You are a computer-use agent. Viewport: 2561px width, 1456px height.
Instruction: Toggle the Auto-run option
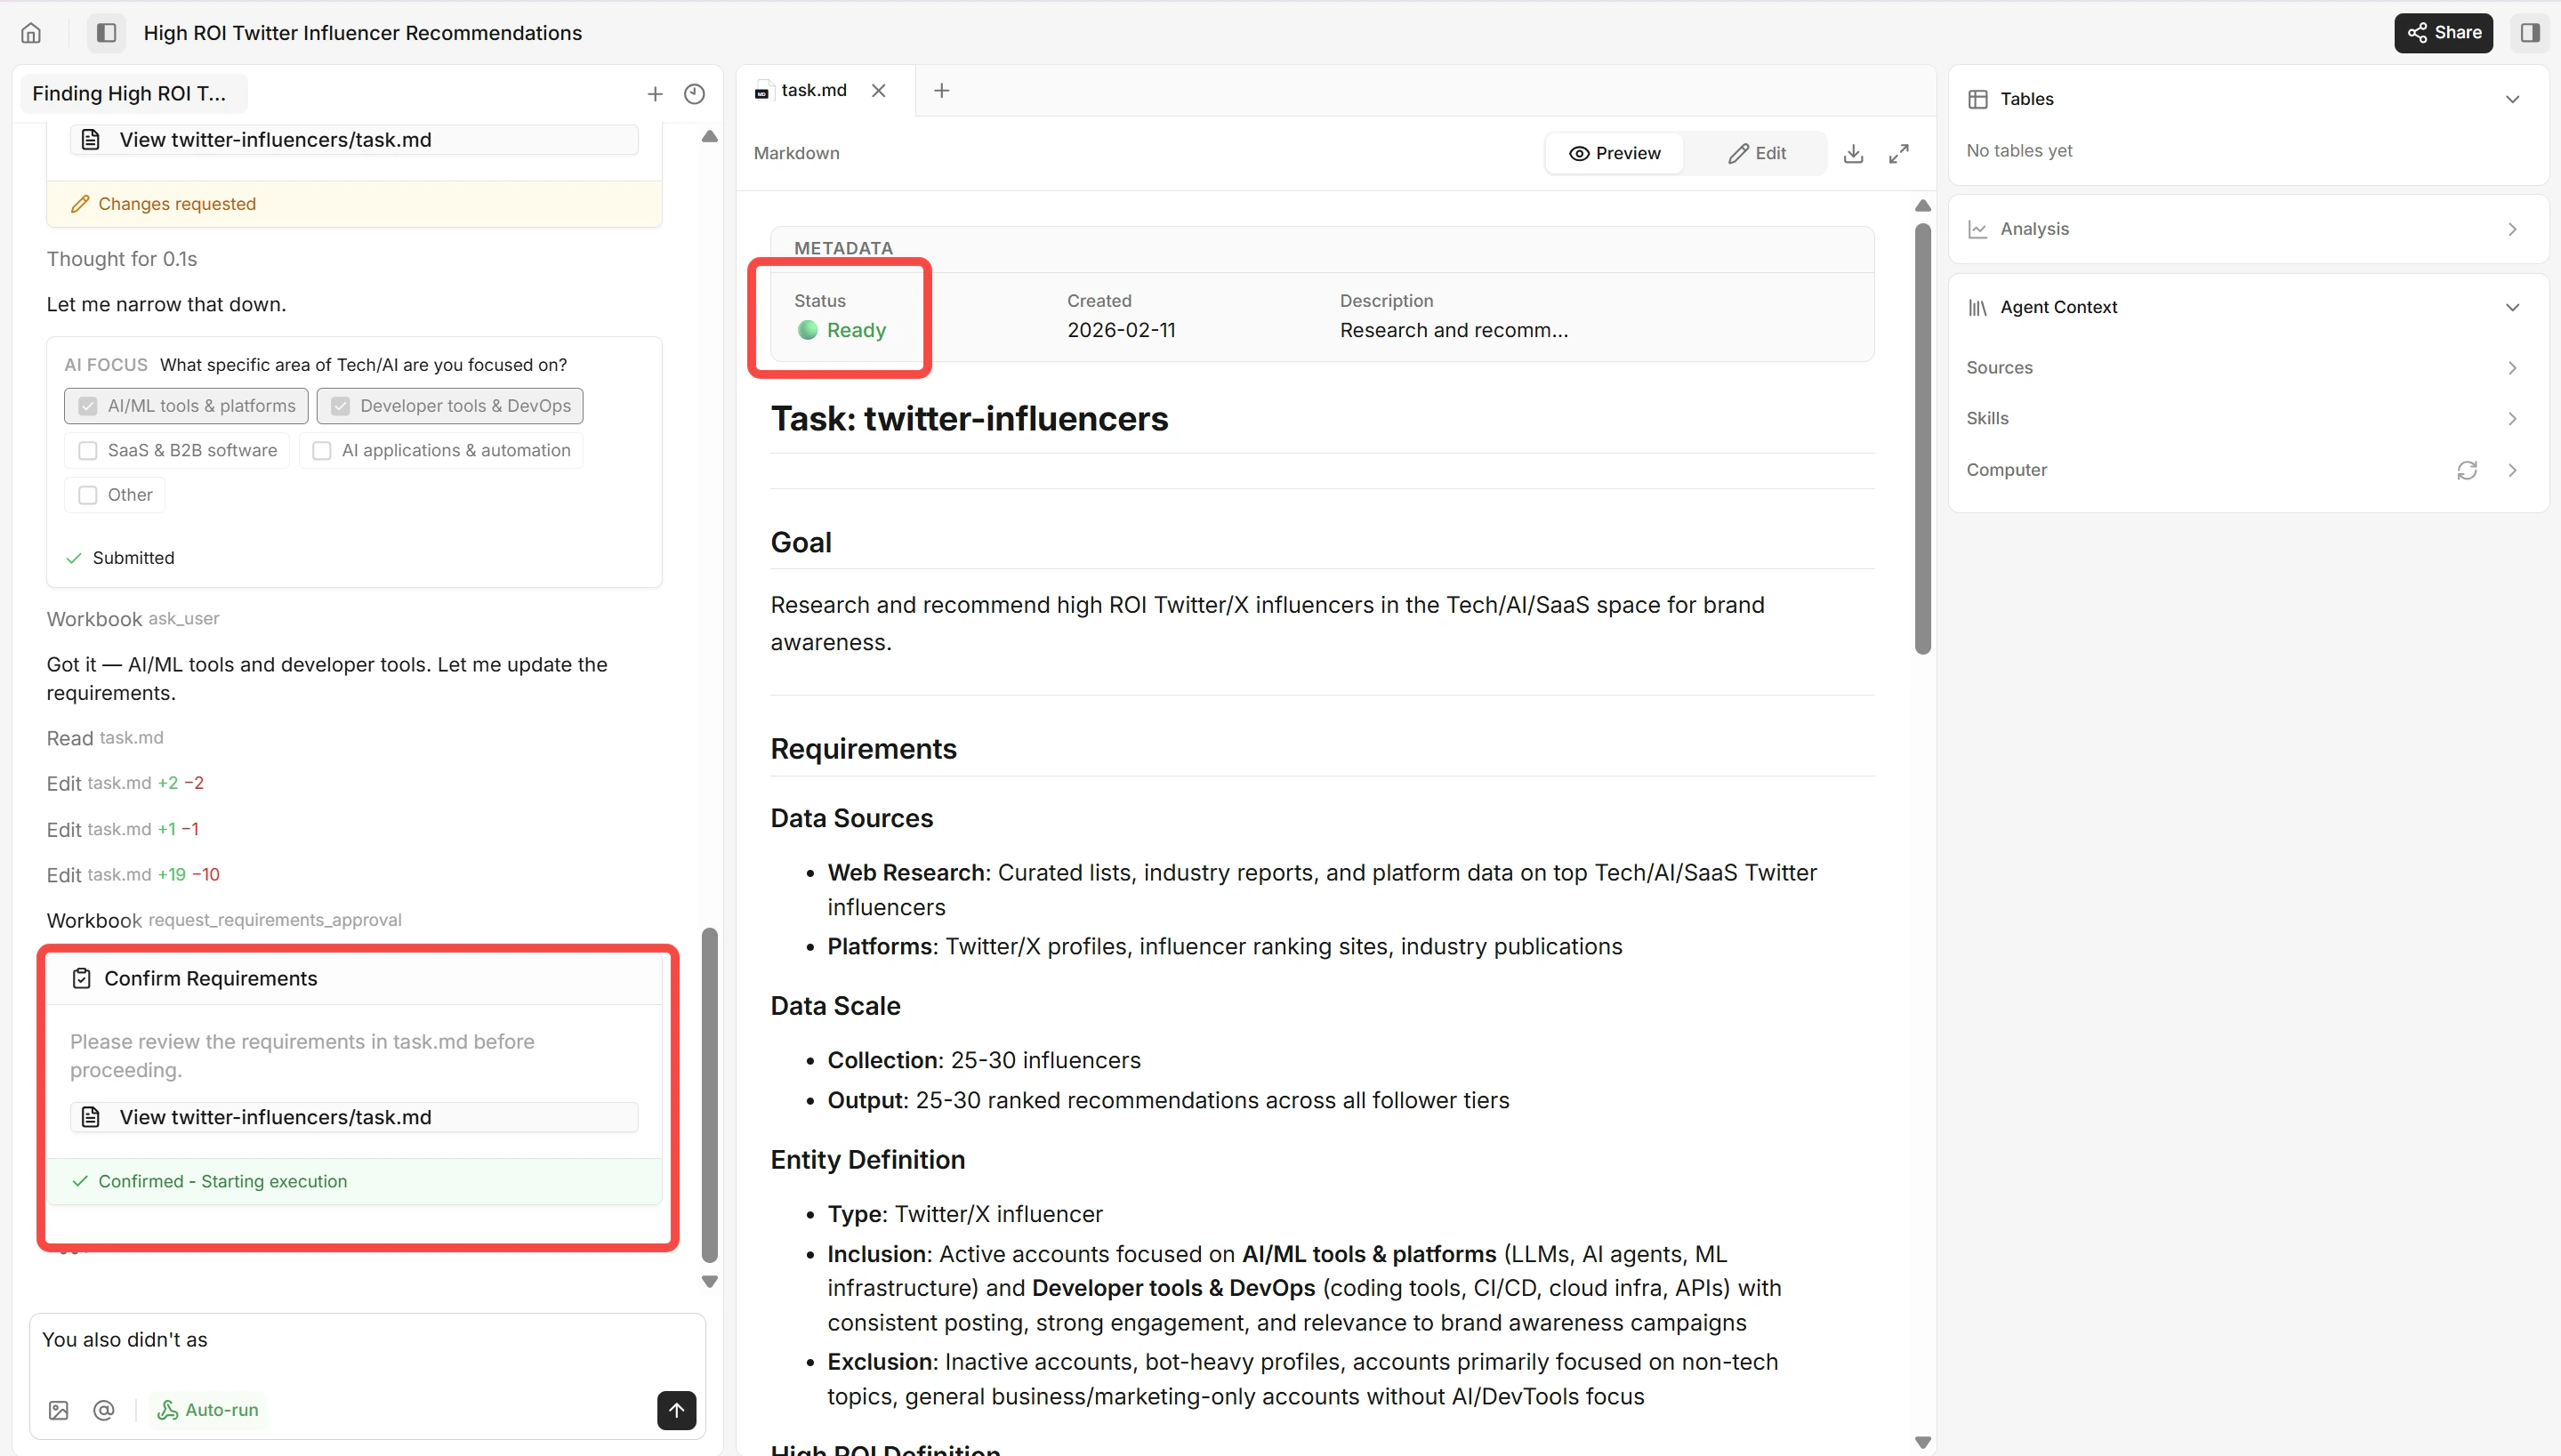[x=208, y=1410]
